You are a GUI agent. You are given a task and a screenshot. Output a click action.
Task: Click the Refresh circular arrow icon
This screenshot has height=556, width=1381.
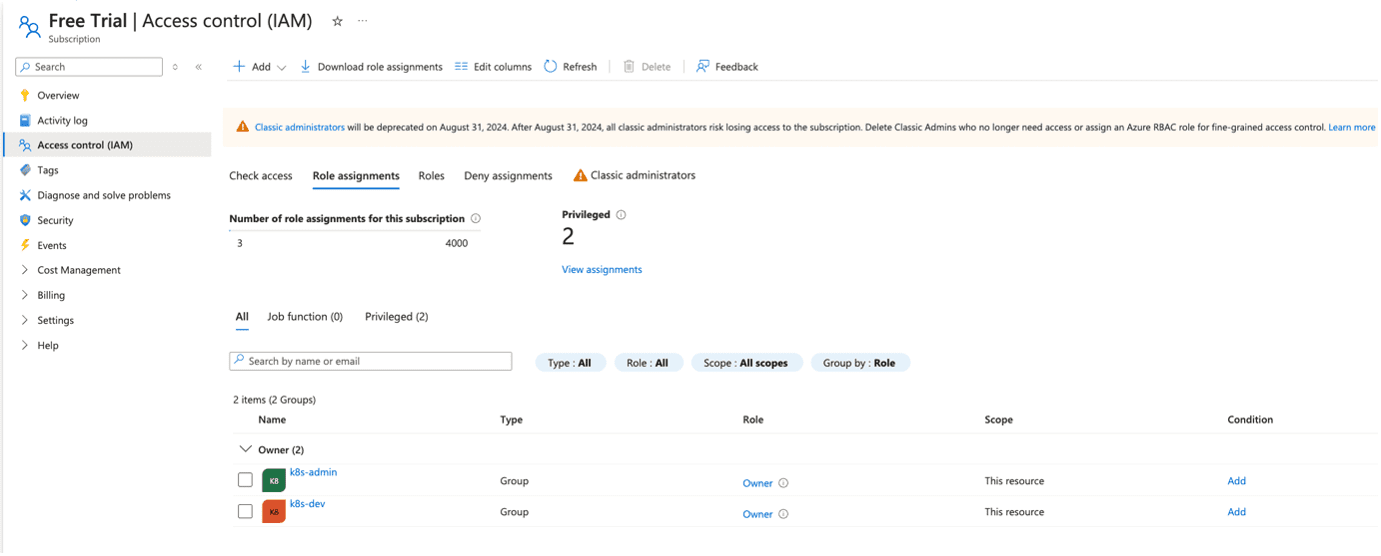pos(550,66)
